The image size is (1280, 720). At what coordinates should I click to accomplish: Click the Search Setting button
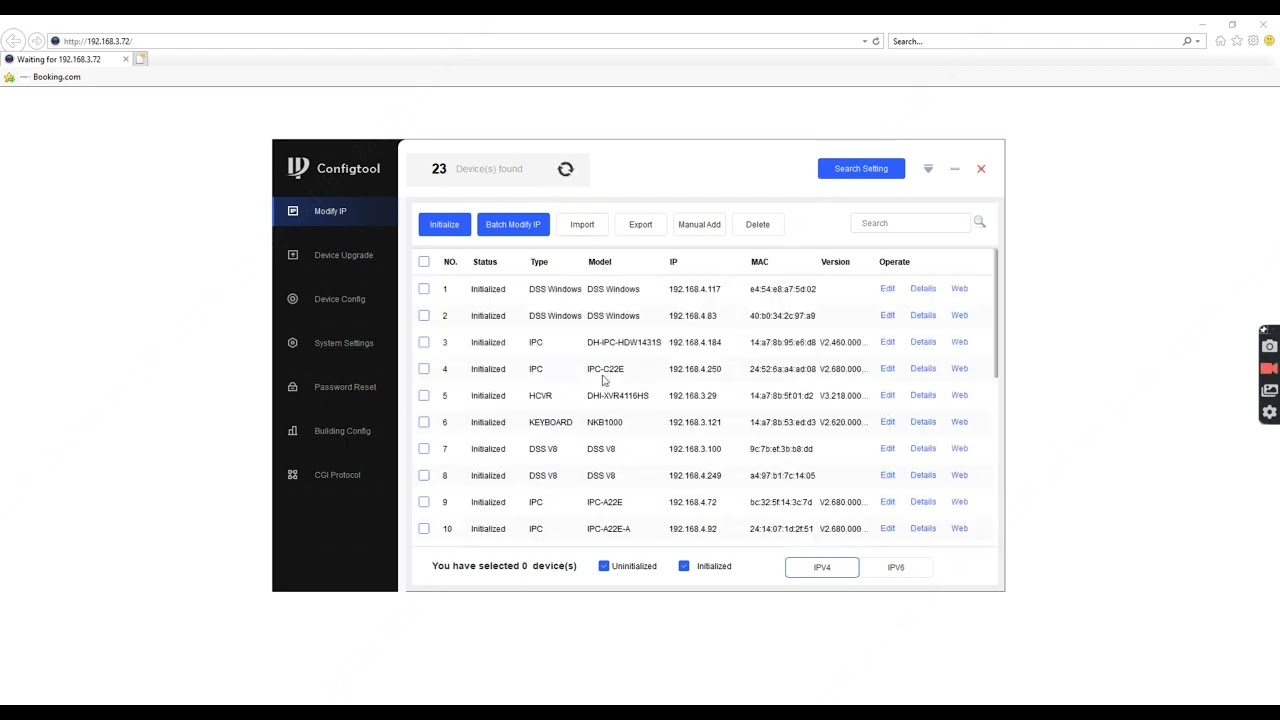point(861,169)
